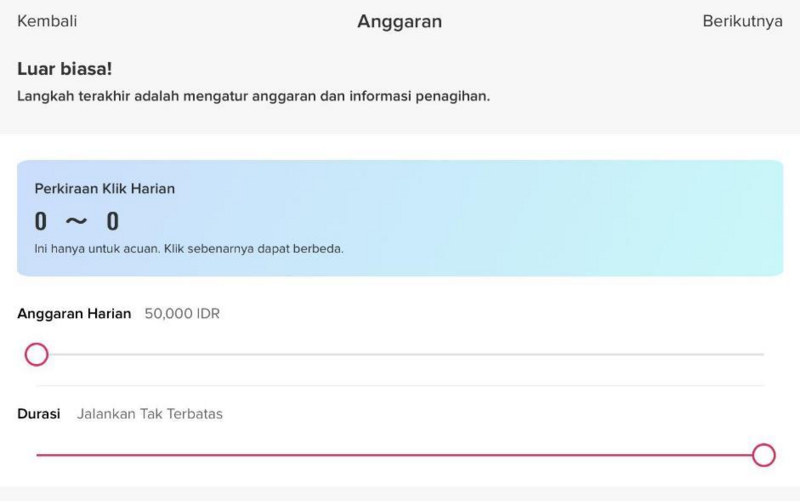Grab the Anggaran Harian slider handle
800x501 pixels.
coord(37,354)
